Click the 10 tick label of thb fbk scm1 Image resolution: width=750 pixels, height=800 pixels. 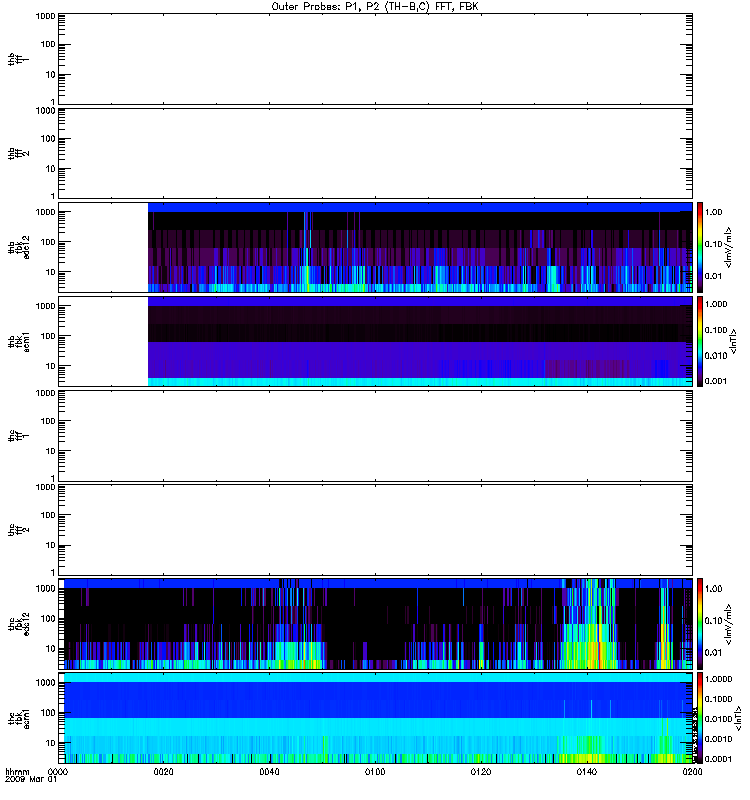(x=51, y=366)
